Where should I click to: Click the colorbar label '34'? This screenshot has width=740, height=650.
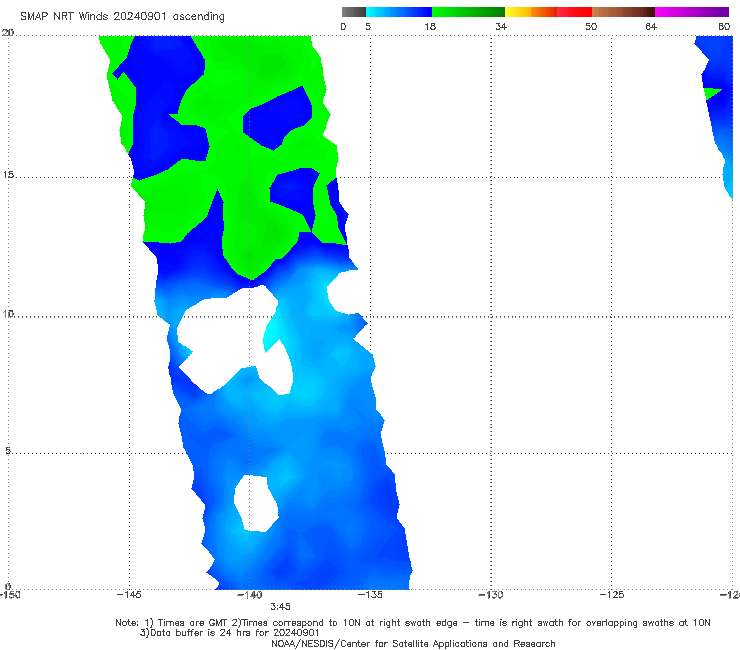point(501,26)
